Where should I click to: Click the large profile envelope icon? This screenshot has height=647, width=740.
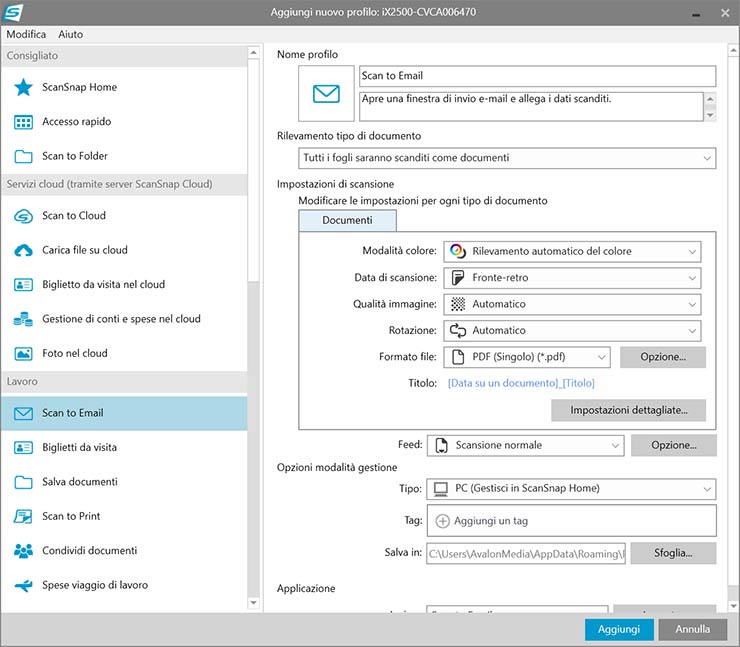[x=326, y=93]
